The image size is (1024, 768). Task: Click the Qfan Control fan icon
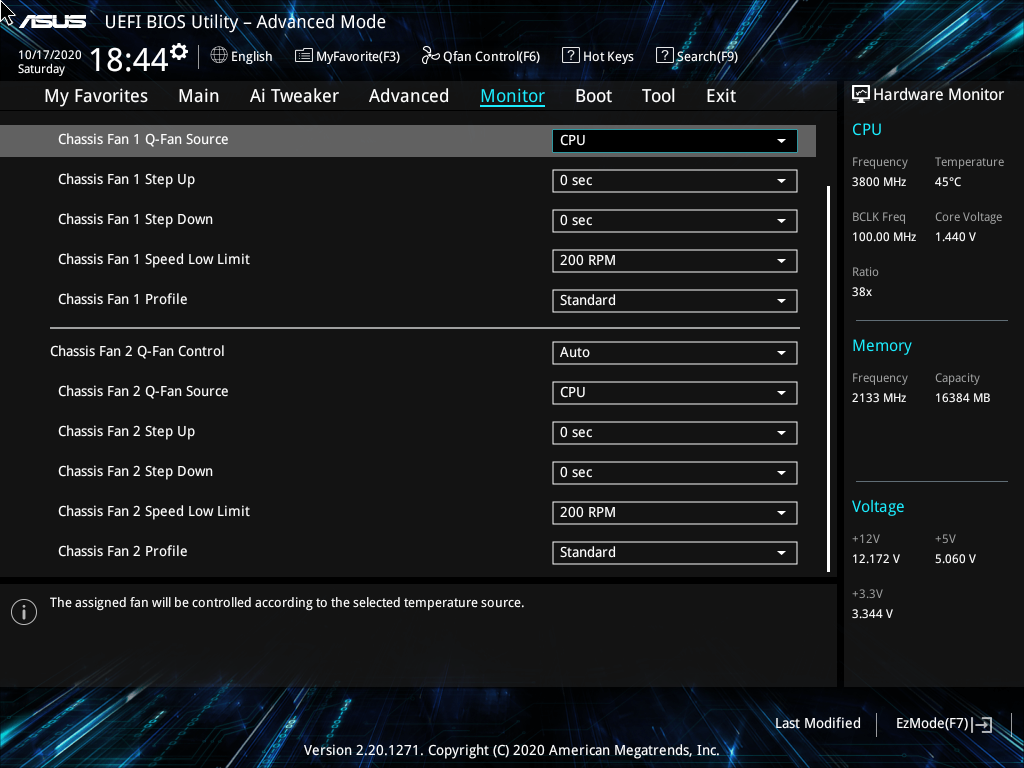click(x=430, y=56)
